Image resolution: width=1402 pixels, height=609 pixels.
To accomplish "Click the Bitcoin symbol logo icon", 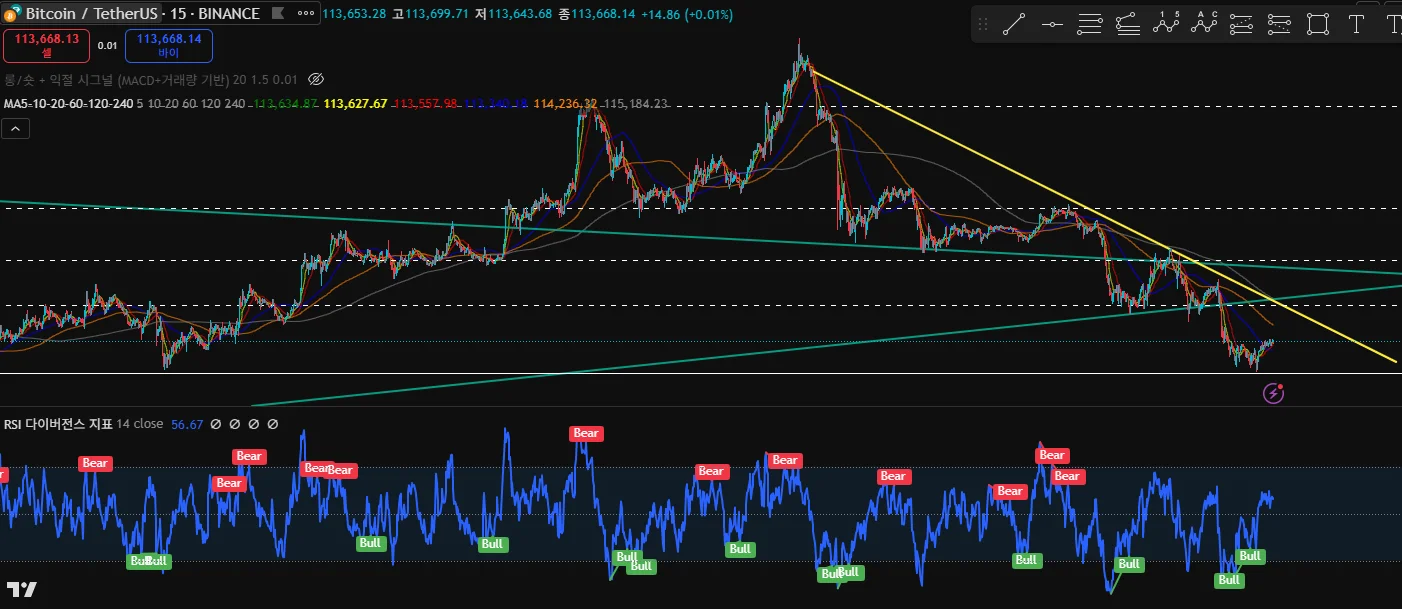I will click(13, 14).
